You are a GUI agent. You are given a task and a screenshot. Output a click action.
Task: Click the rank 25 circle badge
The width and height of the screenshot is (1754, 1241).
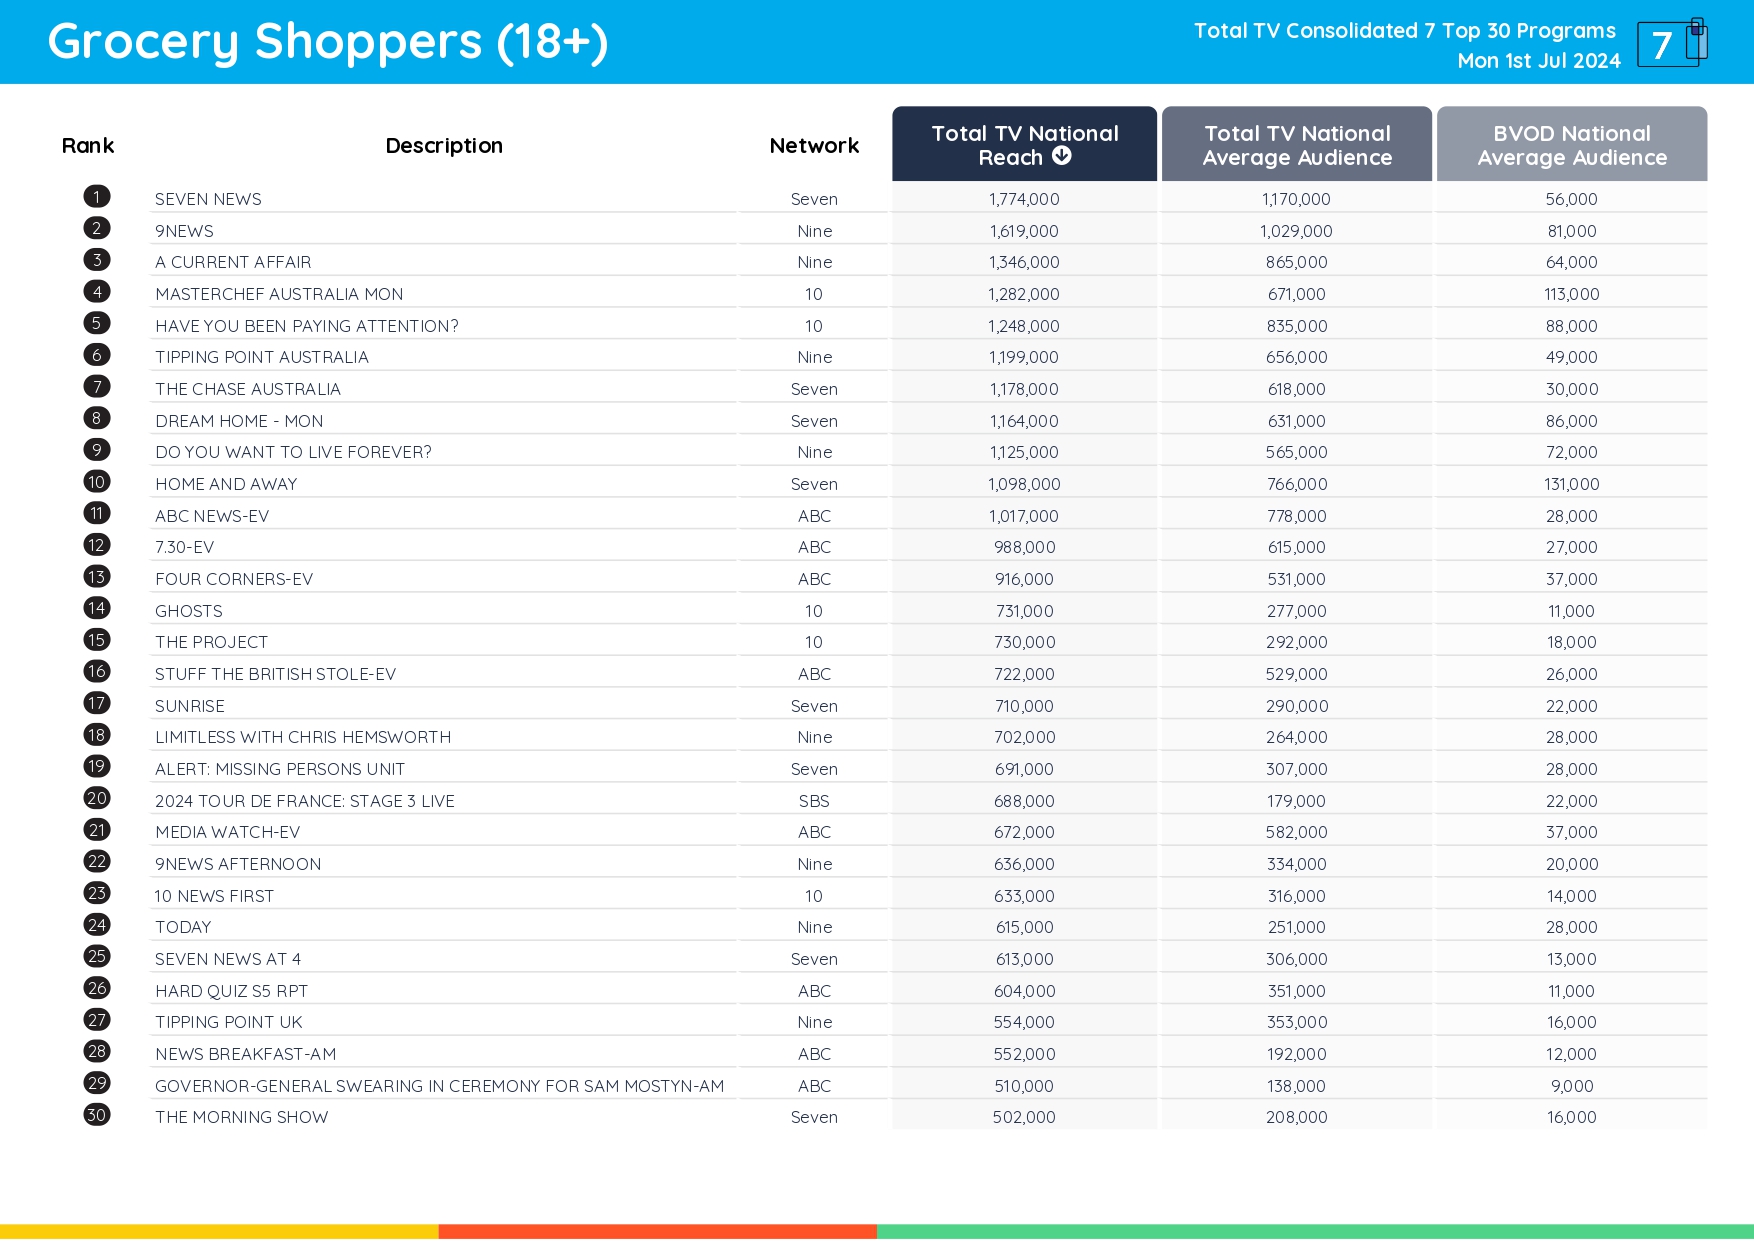pos(97,957)
